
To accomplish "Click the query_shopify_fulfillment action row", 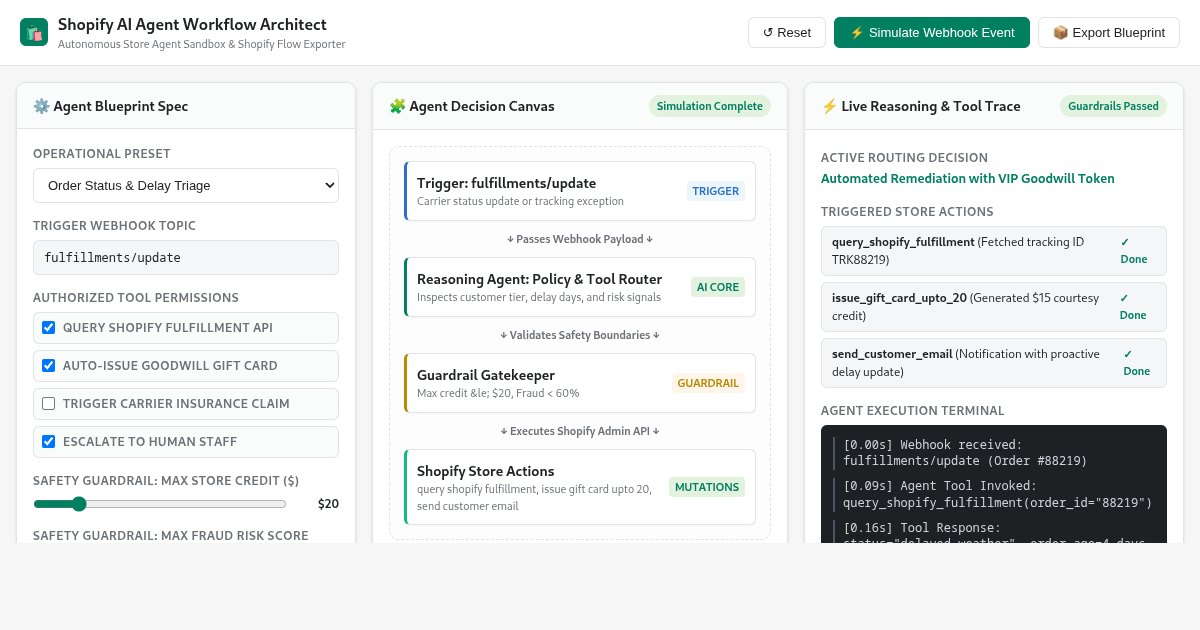I will 994,251.
